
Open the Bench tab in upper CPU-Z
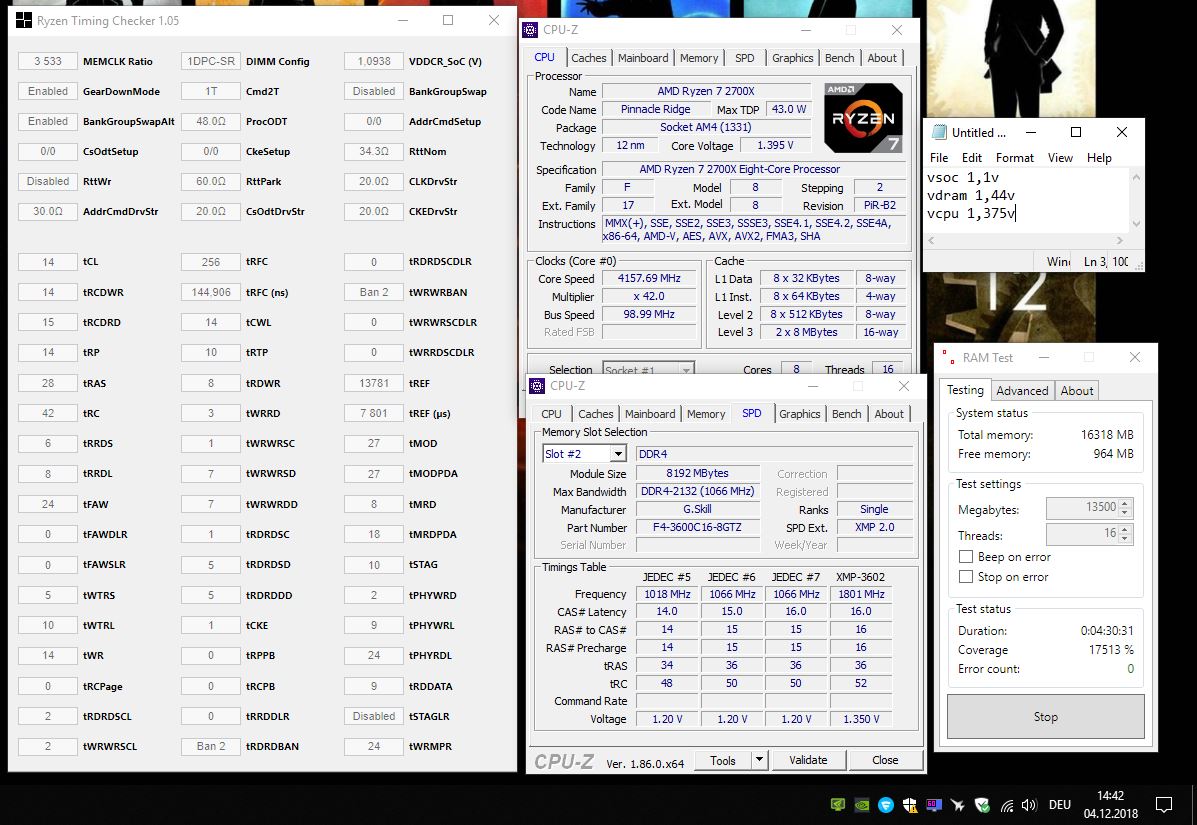pyautogui.click(x=839, y=58)
